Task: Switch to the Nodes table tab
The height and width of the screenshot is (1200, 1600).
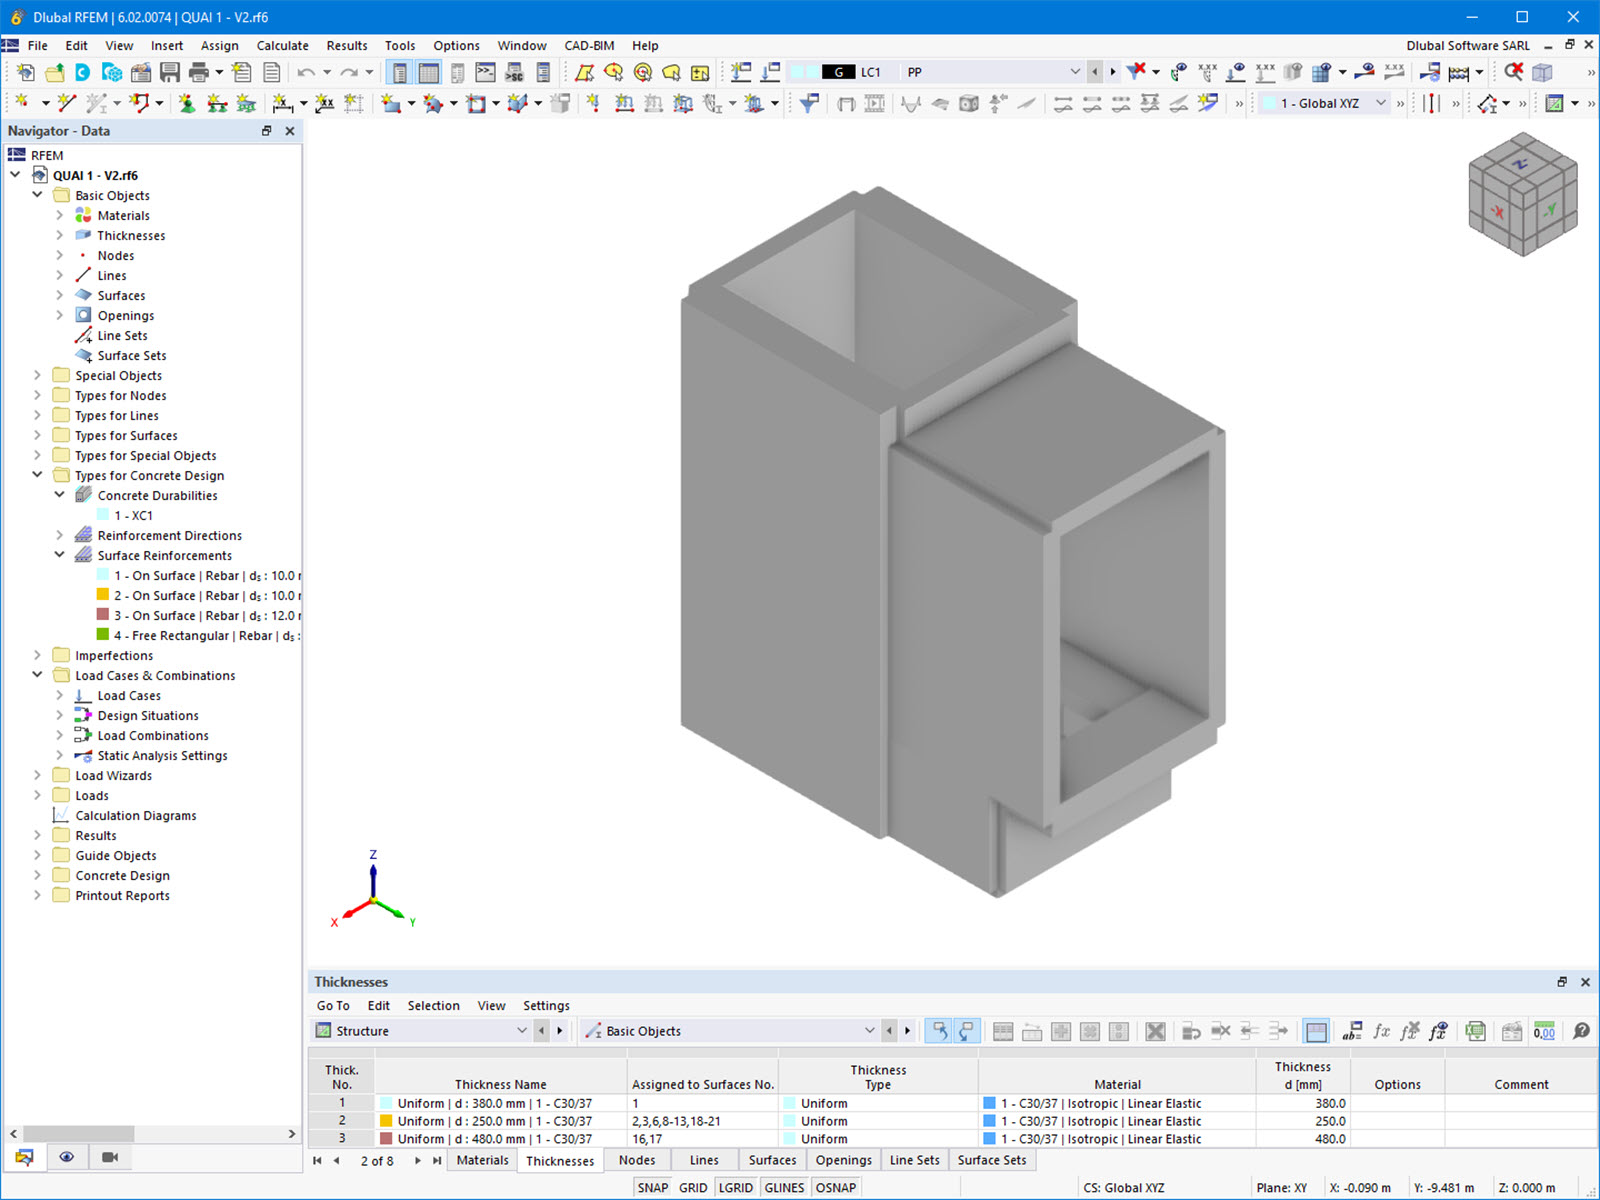Action: point(637,1160)
